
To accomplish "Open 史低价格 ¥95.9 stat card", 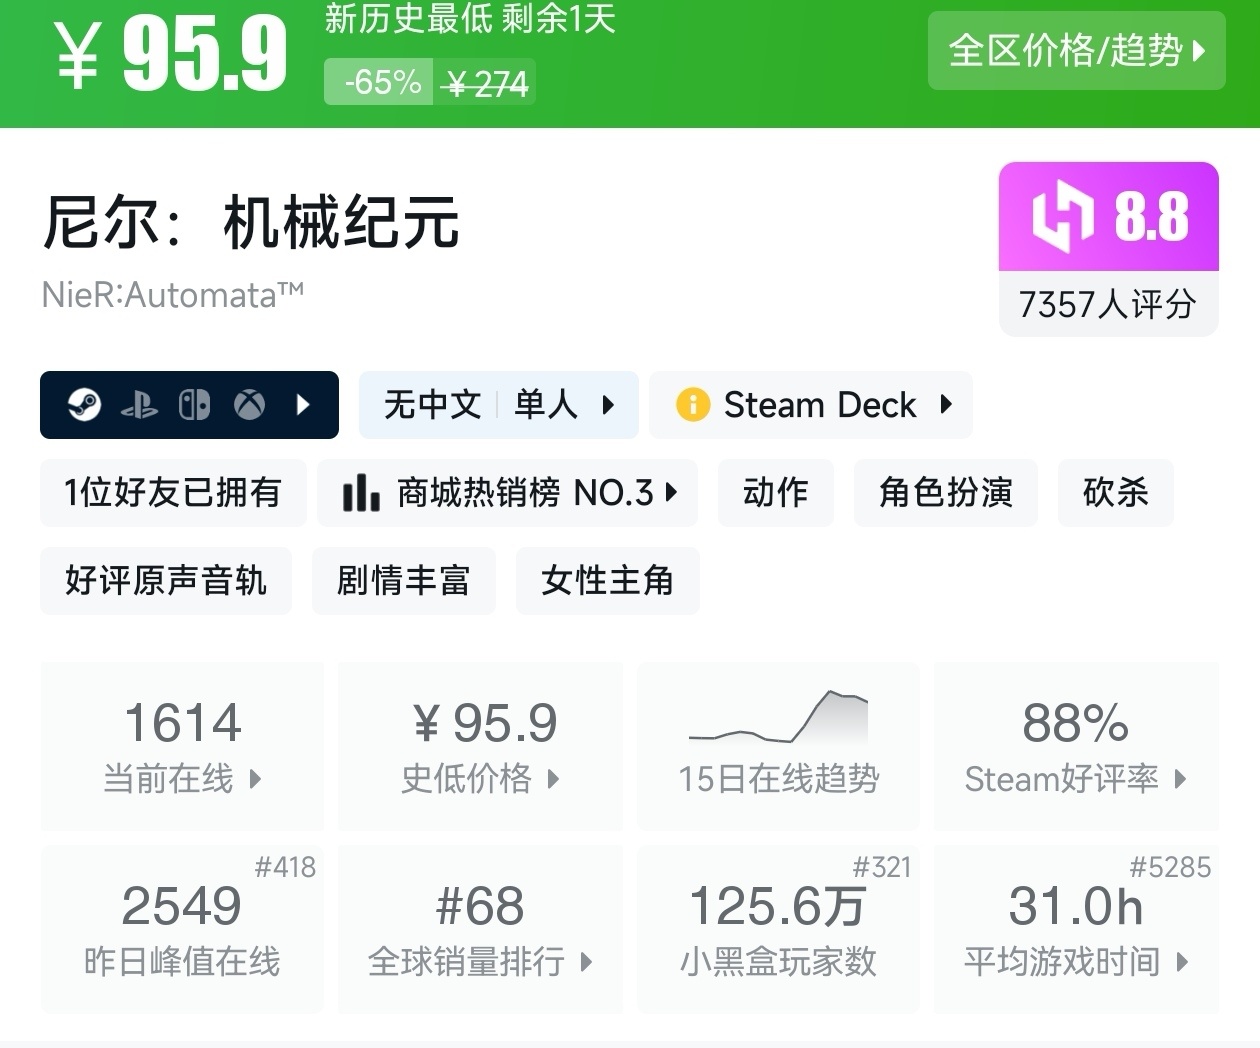I will 480,746.
